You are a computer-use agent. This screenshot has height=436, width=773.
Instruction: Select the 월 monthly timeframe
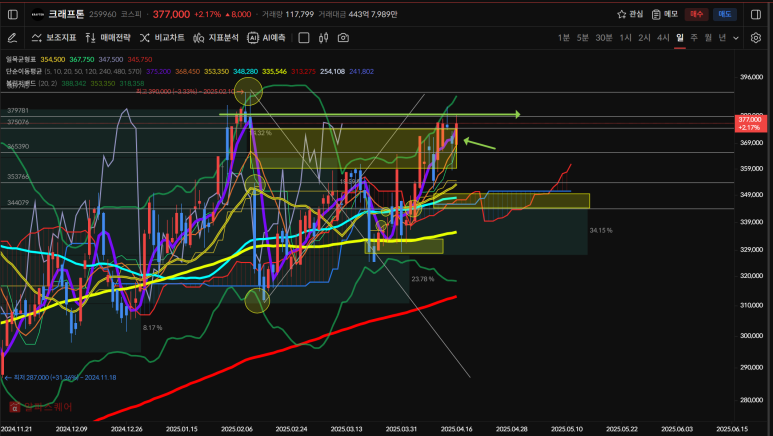pos(708,37)
